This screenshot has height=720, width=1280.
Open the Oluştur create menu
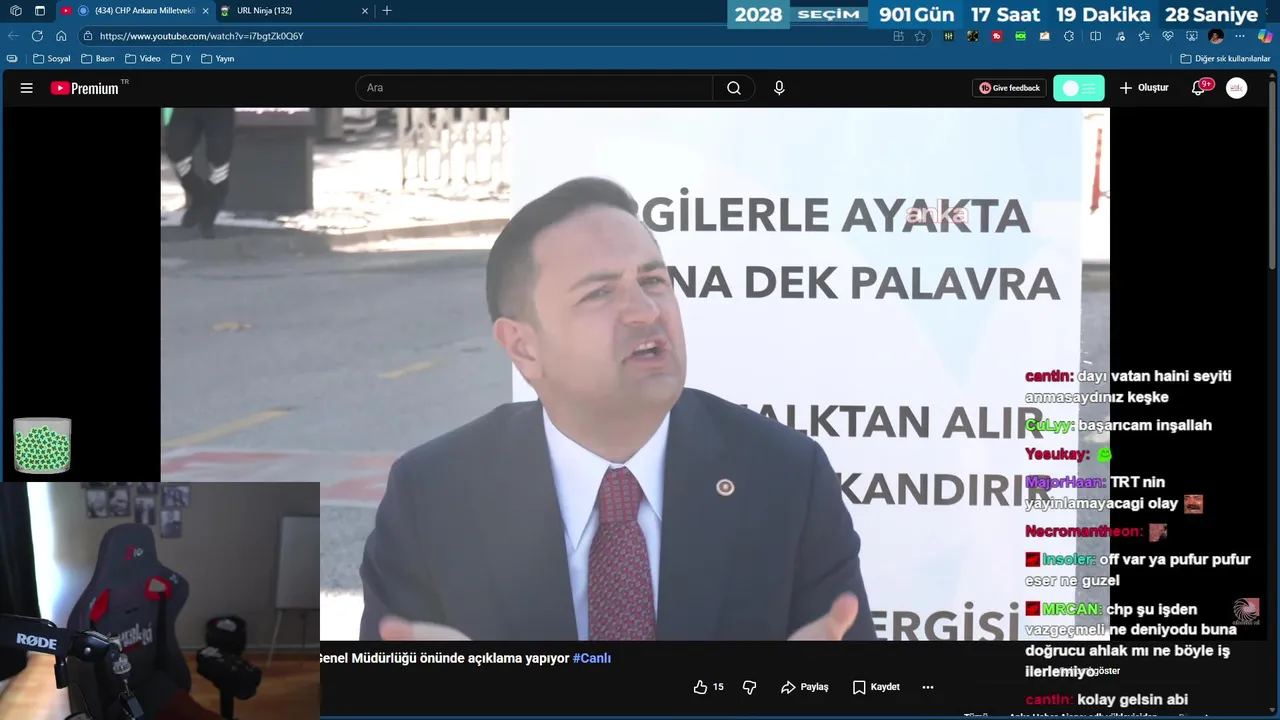[1144, 88]
